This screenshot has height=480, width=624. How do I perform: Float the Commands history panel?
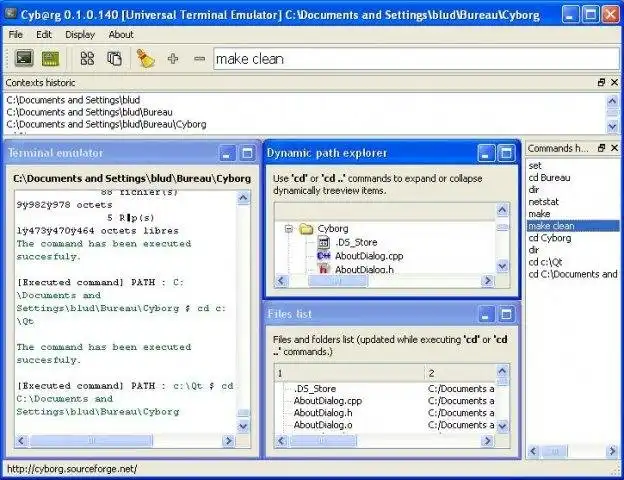601,148
